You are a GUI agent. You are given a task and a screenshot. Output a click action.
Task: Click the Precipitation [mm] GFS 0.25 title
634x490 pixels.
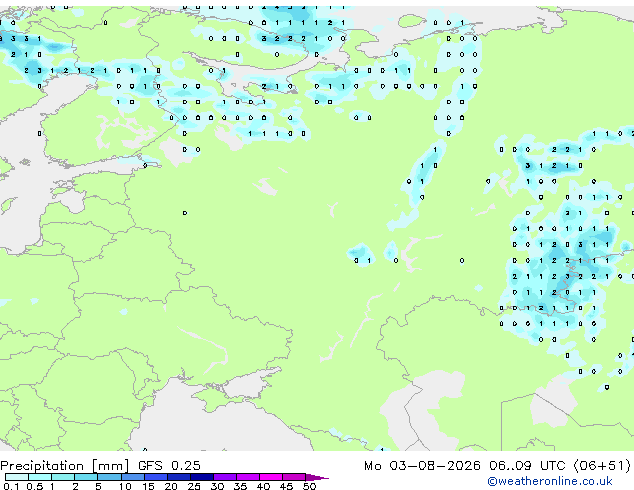click(x=100, y=466)
